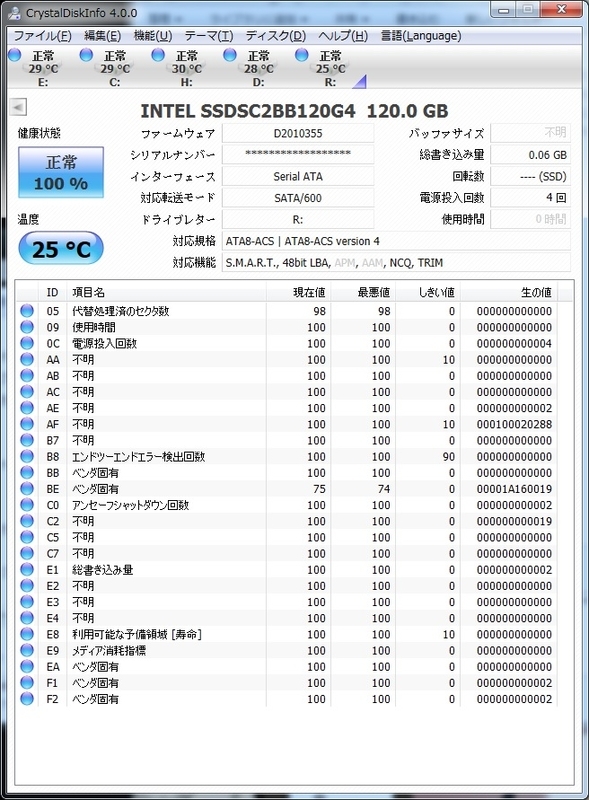Click the previous disk arrow button

pos(18,107)
